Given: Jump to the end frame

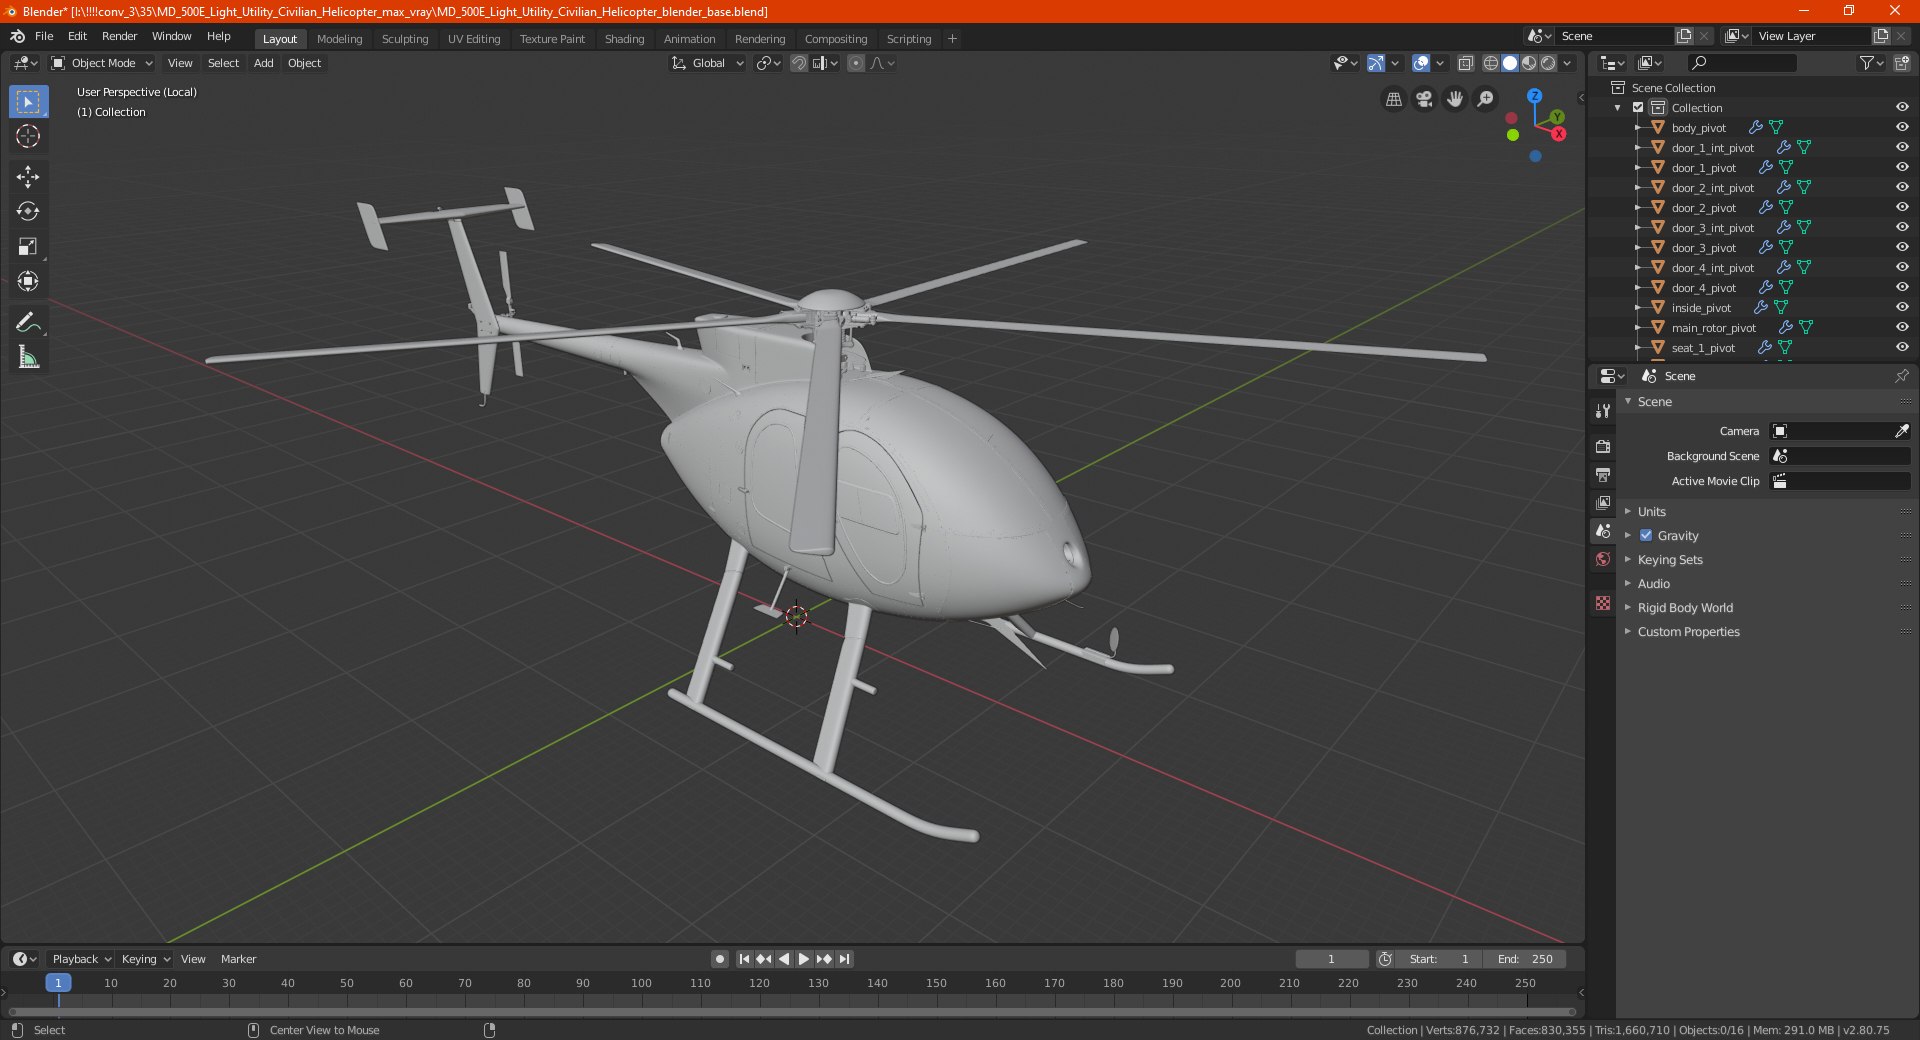Looking at the screenshot, I should tap(845, 959).
